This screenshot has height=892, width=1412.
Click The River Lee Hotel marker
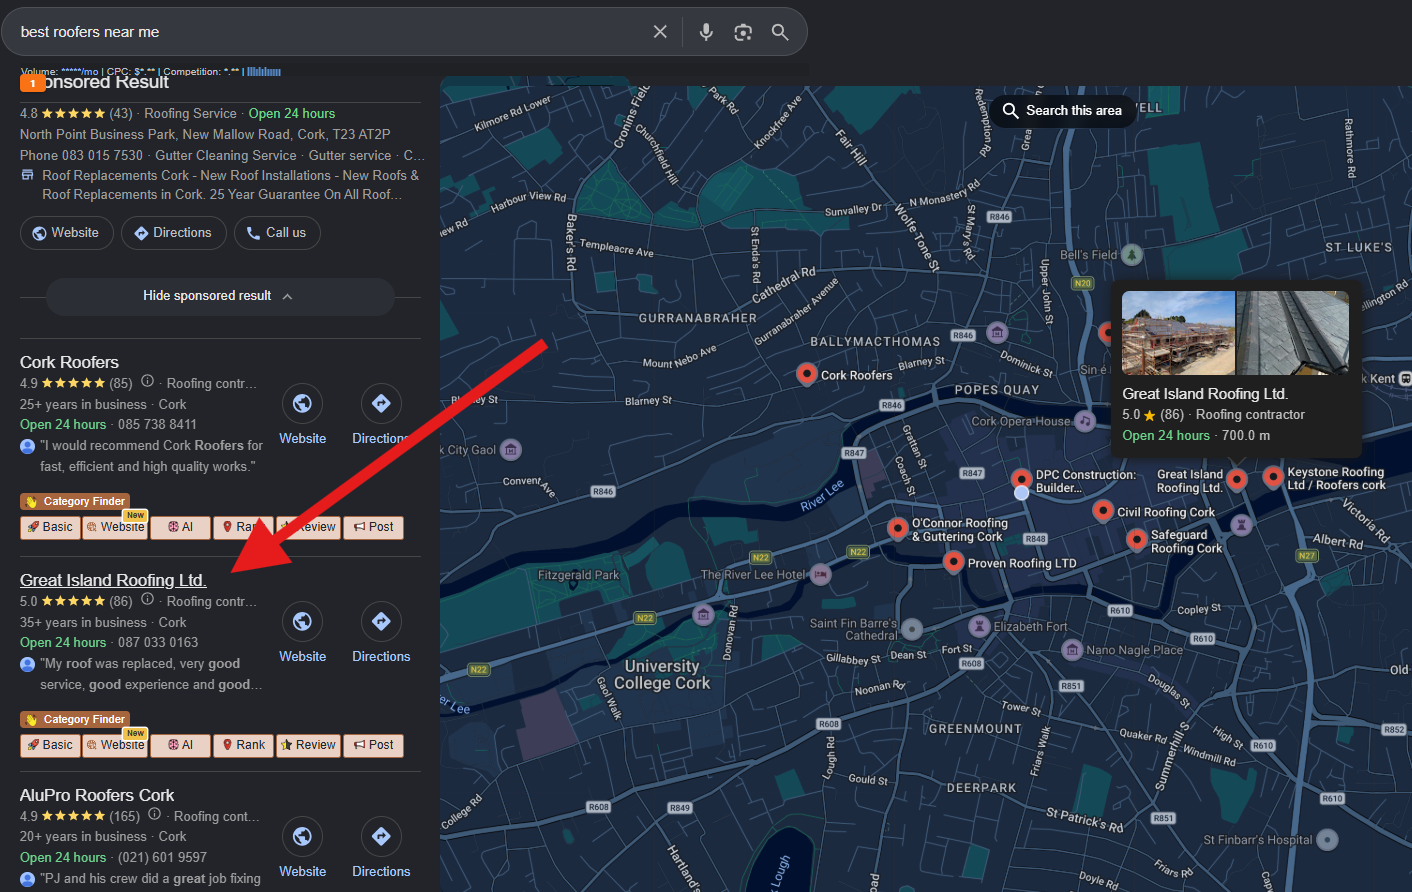coord(820,574)
